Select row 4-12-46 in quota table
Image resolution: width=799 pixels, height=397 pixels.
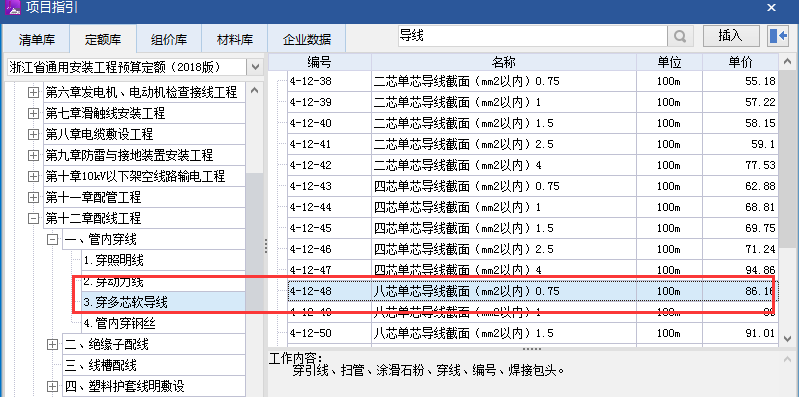click(x=533, y=249)
